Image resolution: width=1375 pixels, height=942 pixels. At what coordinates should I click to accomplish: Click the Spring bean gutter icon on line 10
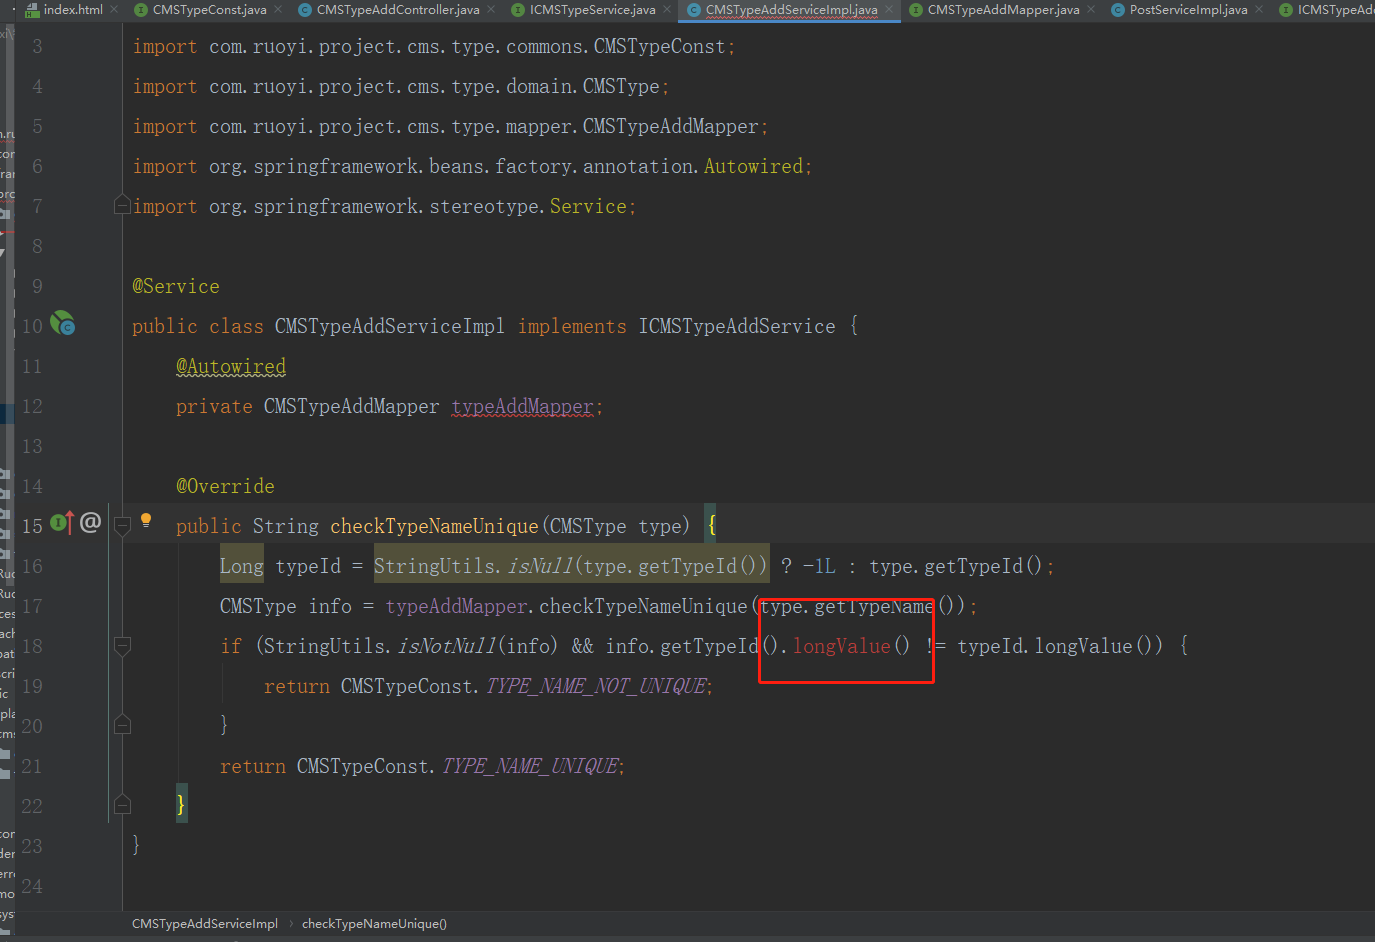click(62, 323)
